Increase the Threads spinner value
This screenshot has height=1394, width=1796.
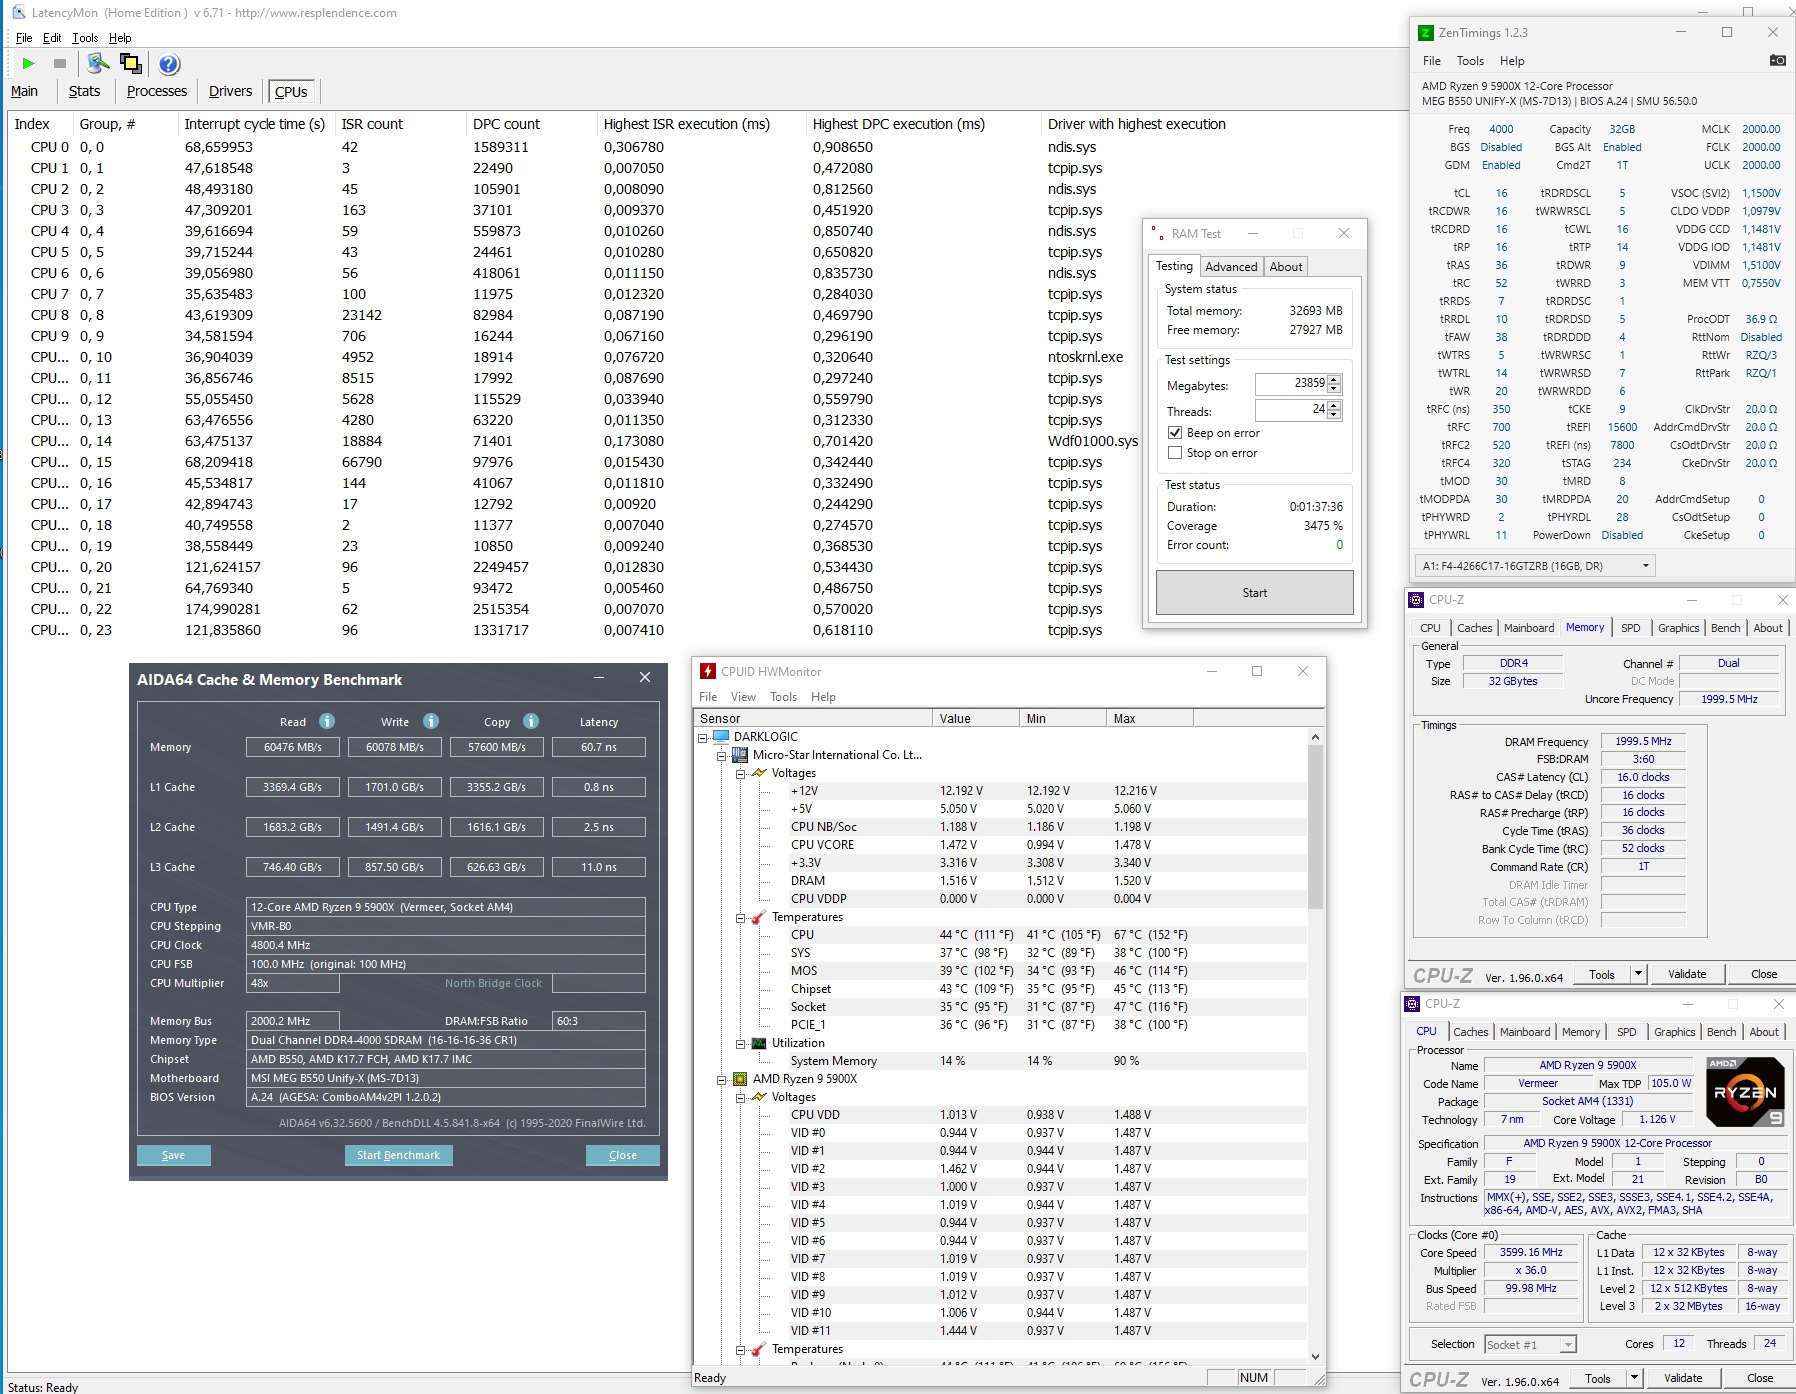[1335, 406]
